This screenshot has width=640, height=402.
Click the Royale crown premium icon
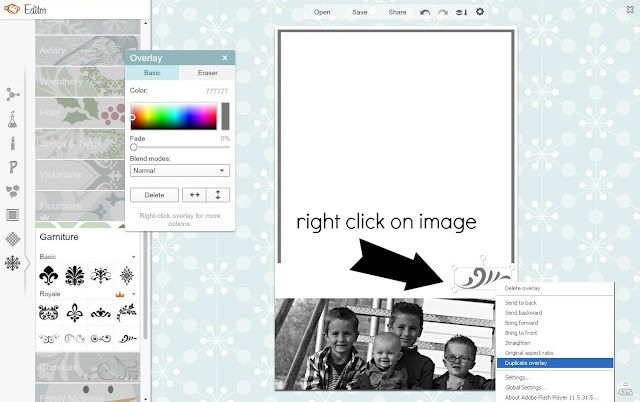pos(120,294)
